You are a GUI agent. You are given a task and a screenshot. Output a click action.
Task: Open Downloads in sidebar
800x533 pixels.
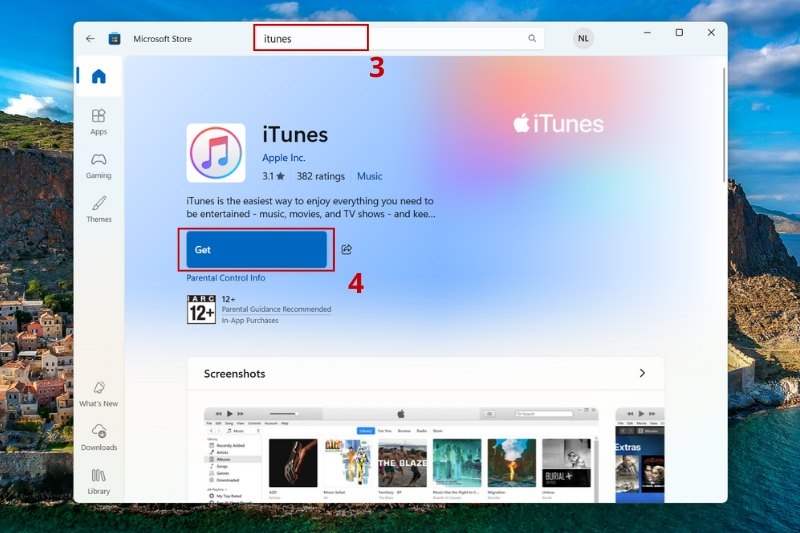pyautogui.click(x=98, y=438)
